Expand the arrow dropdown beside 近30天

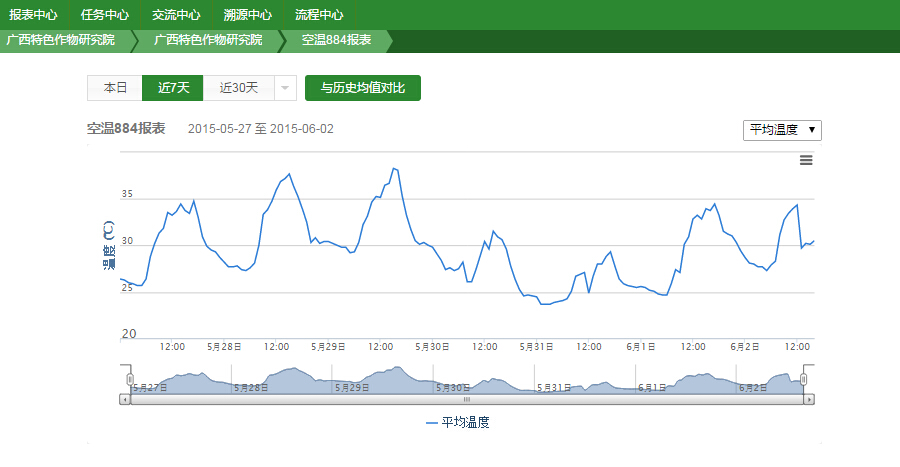point(285,88)
